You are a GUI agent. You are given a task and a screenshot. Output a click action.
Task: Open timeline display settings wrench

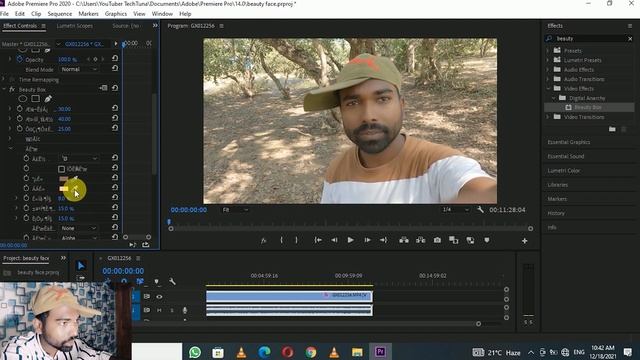[172, 282]
